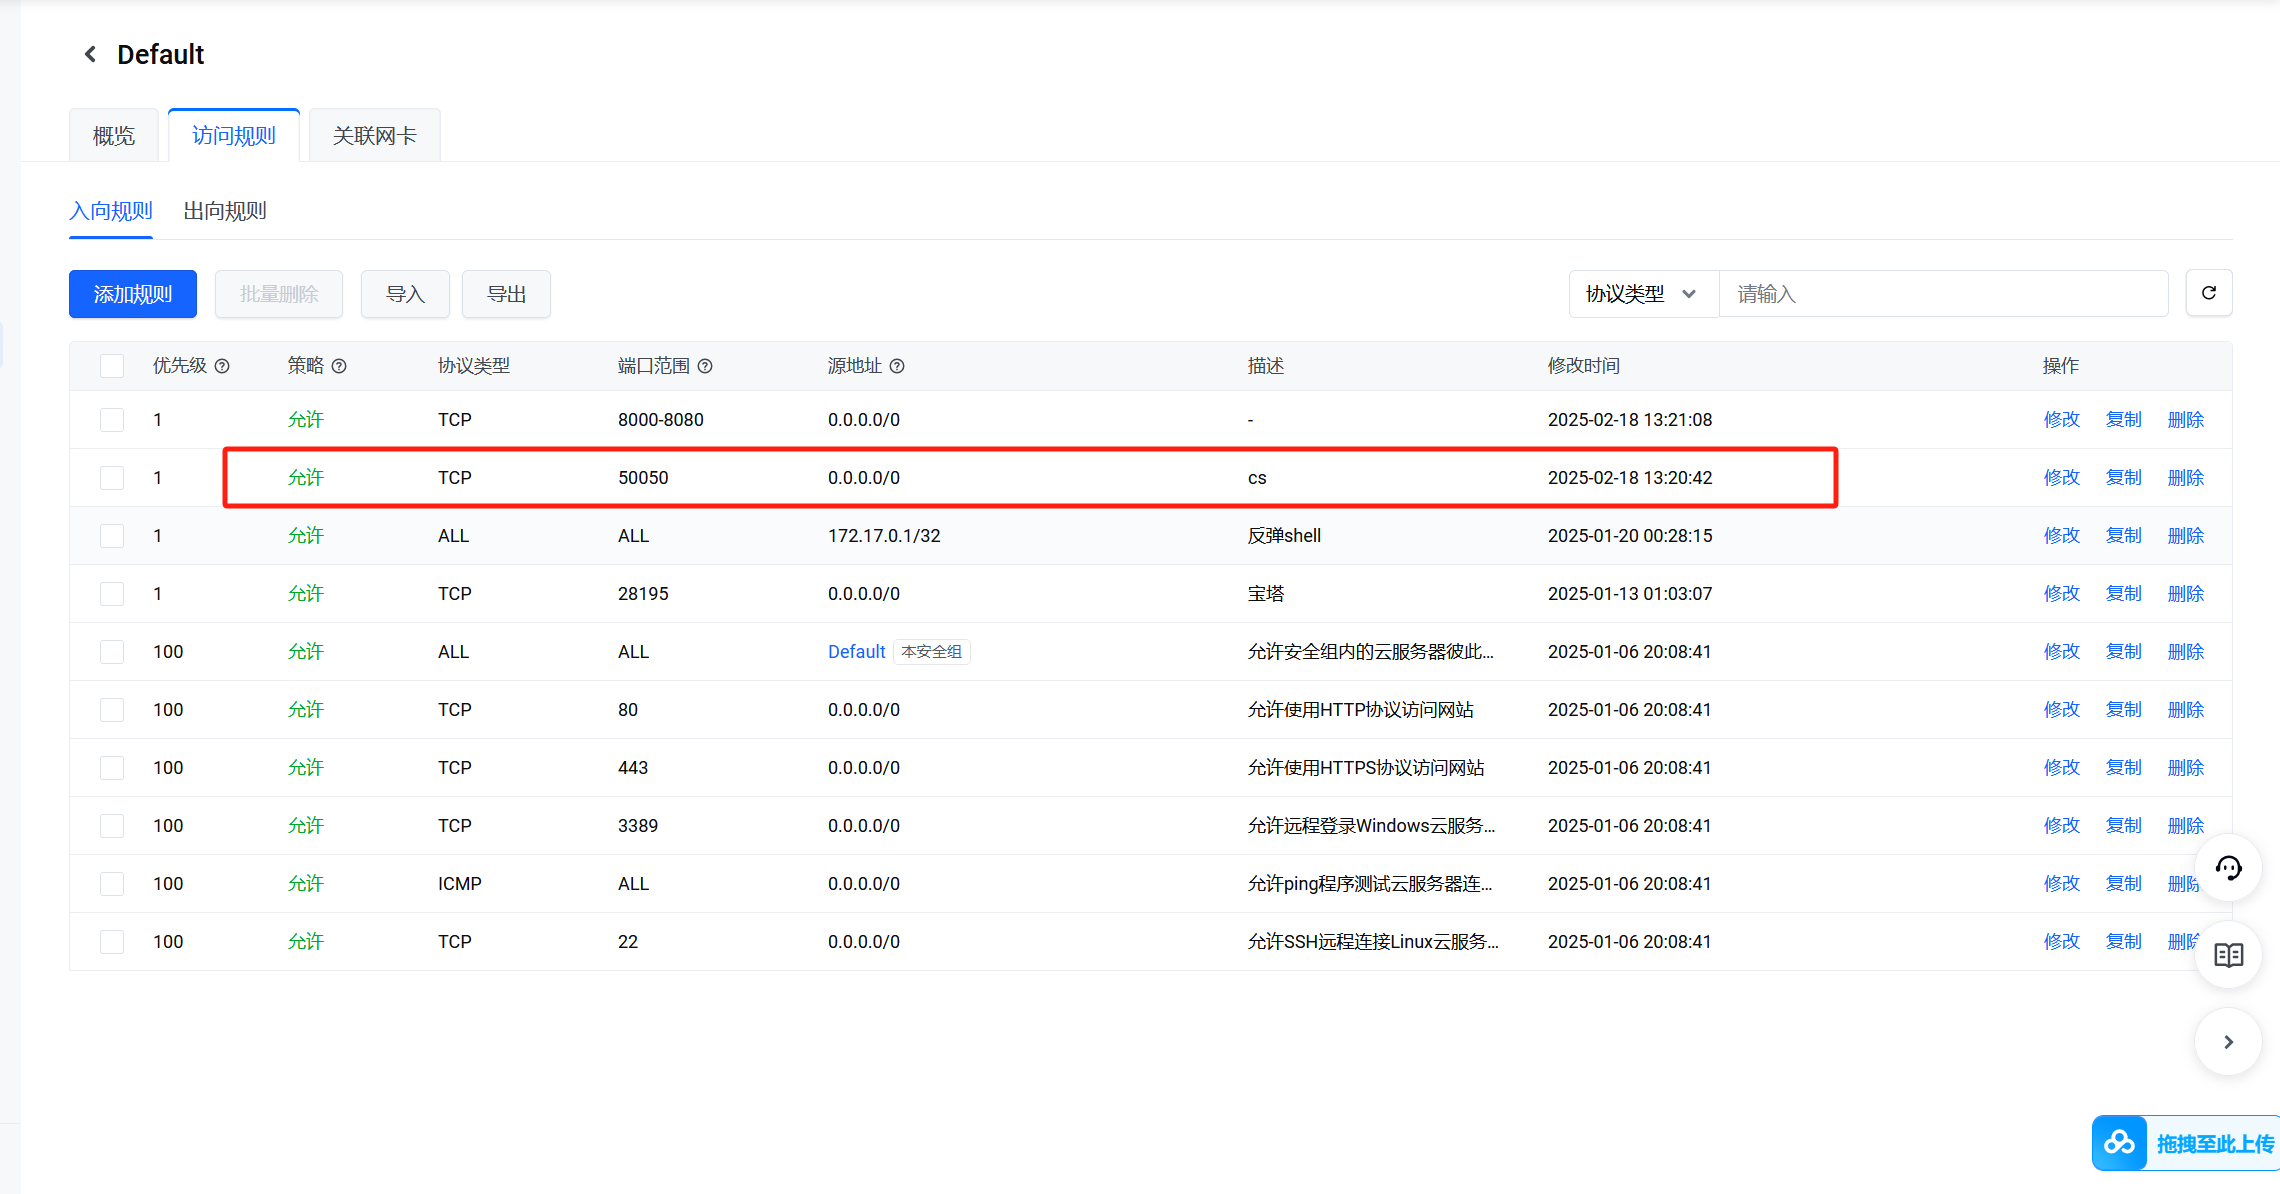Open the associated network cards tab

pyautogui.click(x=374, y=135)
